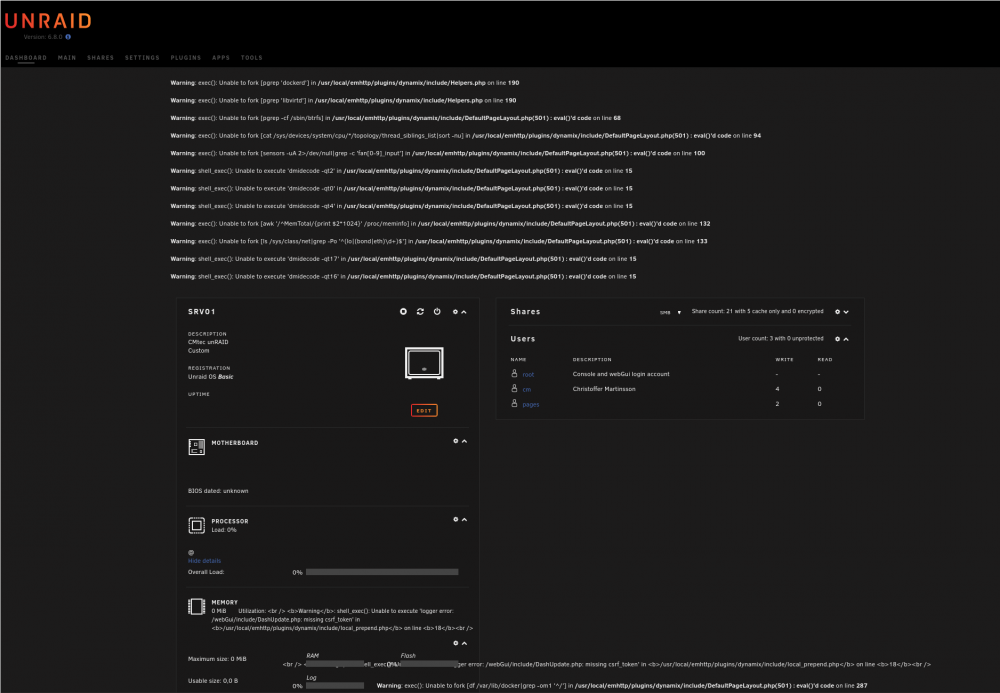Viewport: 1000px width, 693px height.
Task: Open Users panel settings gear
Action: [837, 339]
